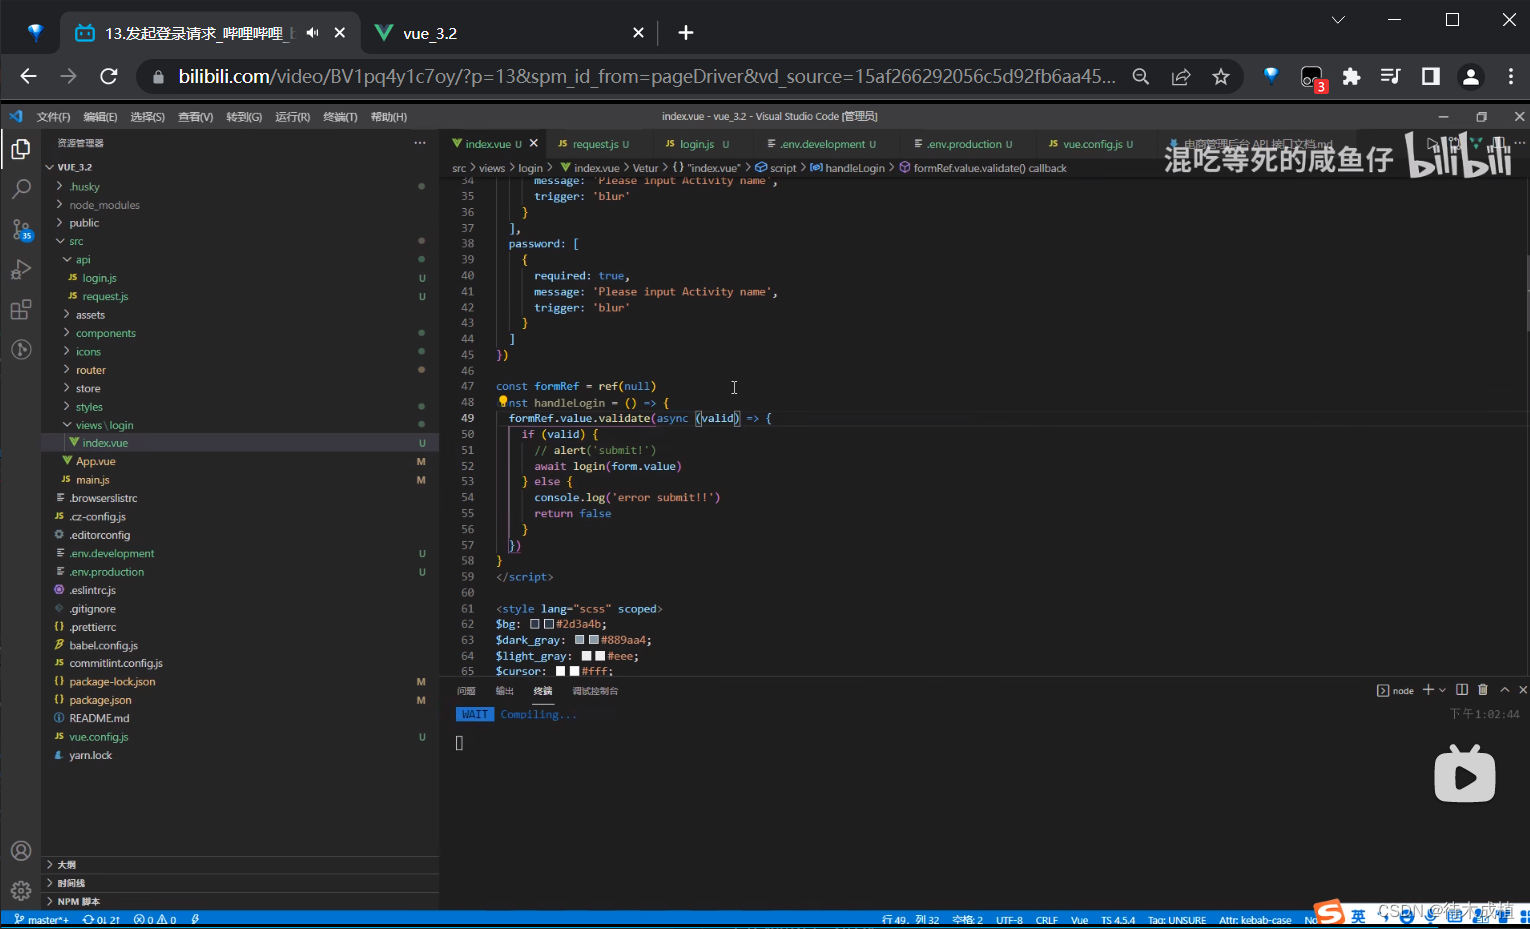
Task: Bookmark this page with star icon
Action: point(1221,76)
